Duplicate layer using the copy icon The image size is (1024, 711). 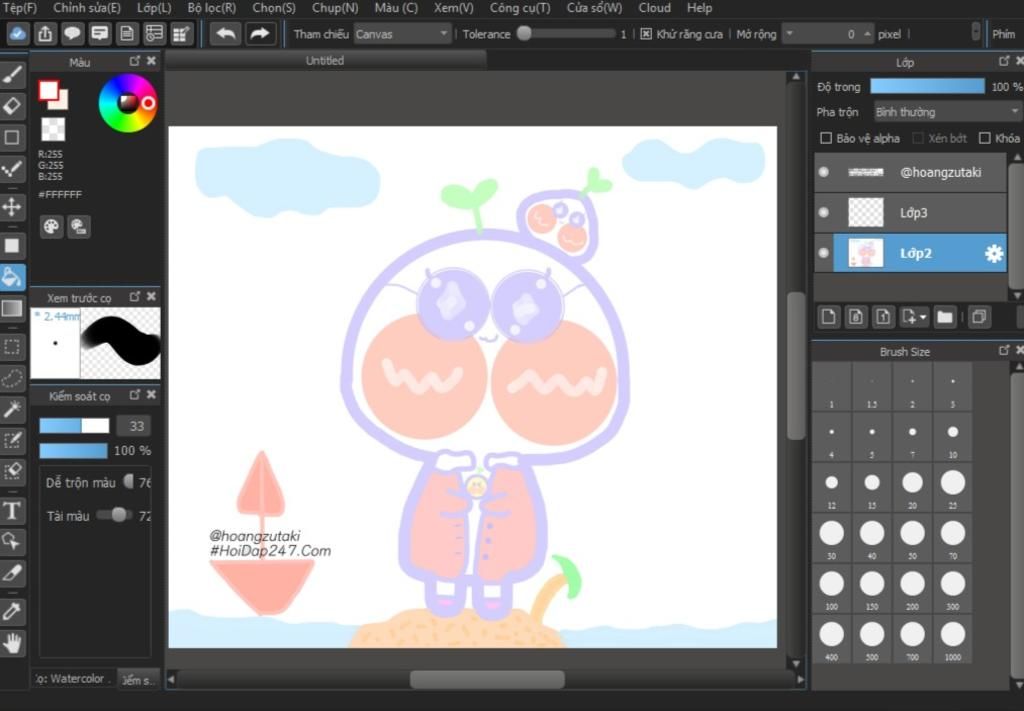979,317
